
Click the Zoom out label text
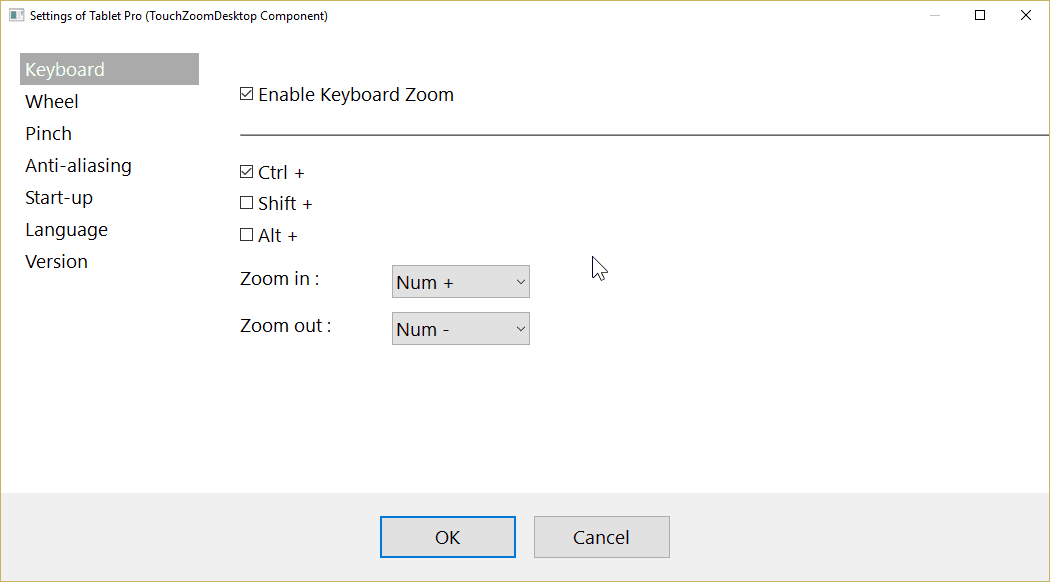pos(284,325)
